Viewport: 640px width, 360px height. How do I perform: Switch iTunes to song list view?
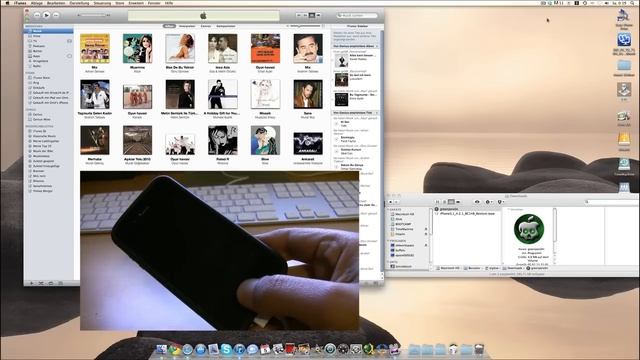click(299, 15)
